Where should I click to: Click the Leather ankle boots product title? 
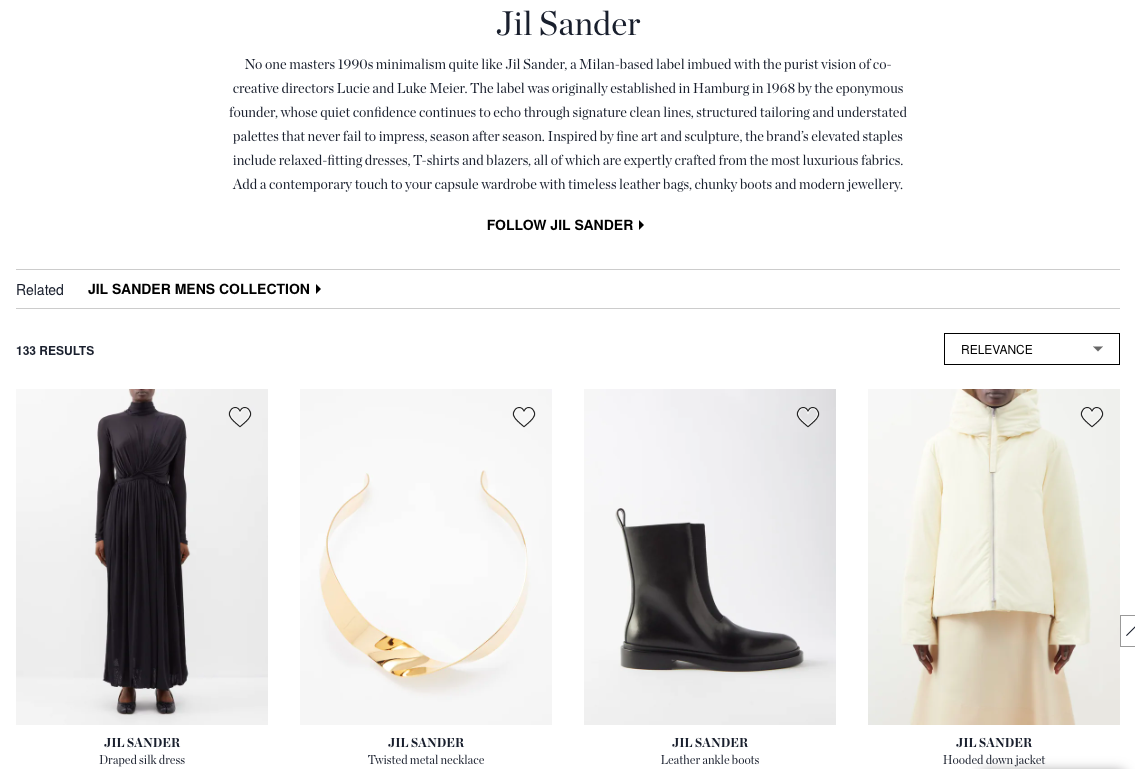[709, 760]
